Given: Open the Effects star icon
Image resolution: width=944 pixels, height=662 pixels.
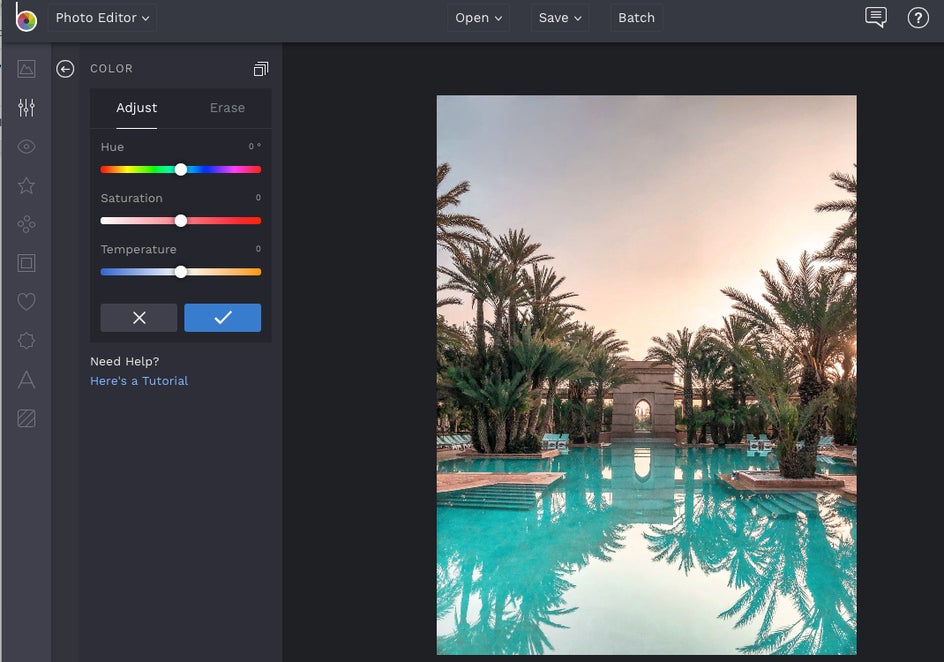Looking at the screenshot, I should [26, 185].
